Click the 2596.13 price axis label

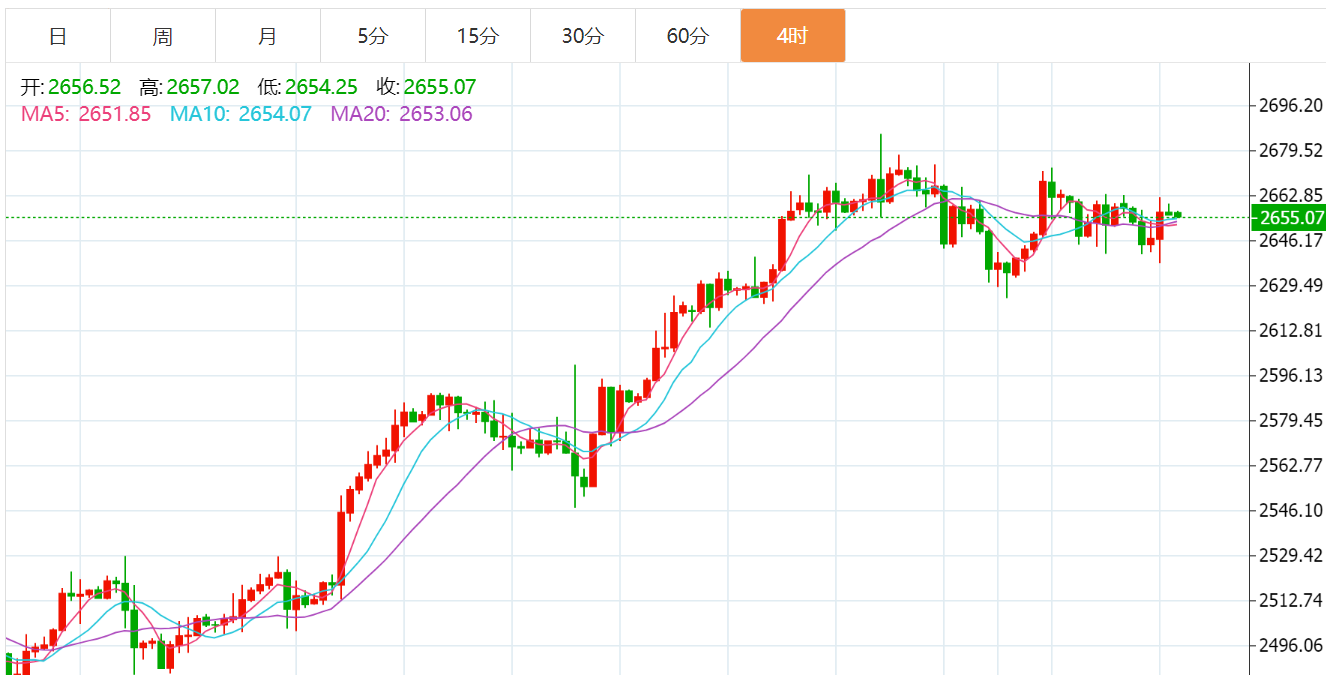tap(1291, 375)
